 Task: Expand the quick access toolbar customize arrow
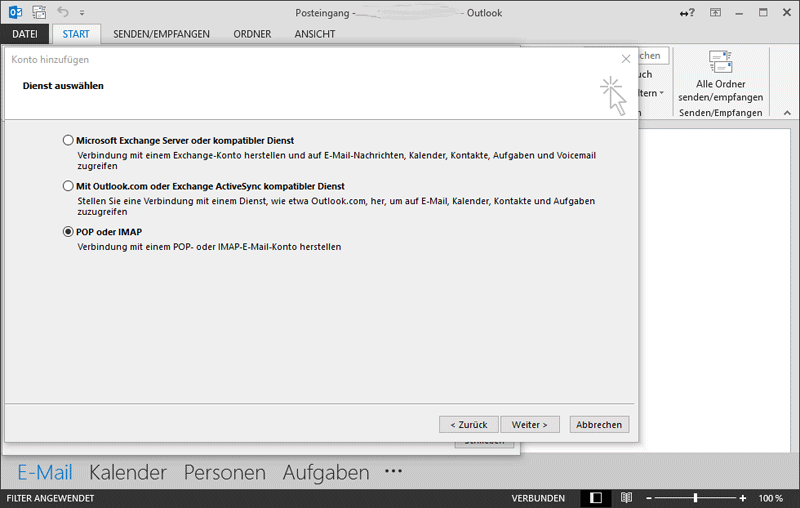(81, 14)
